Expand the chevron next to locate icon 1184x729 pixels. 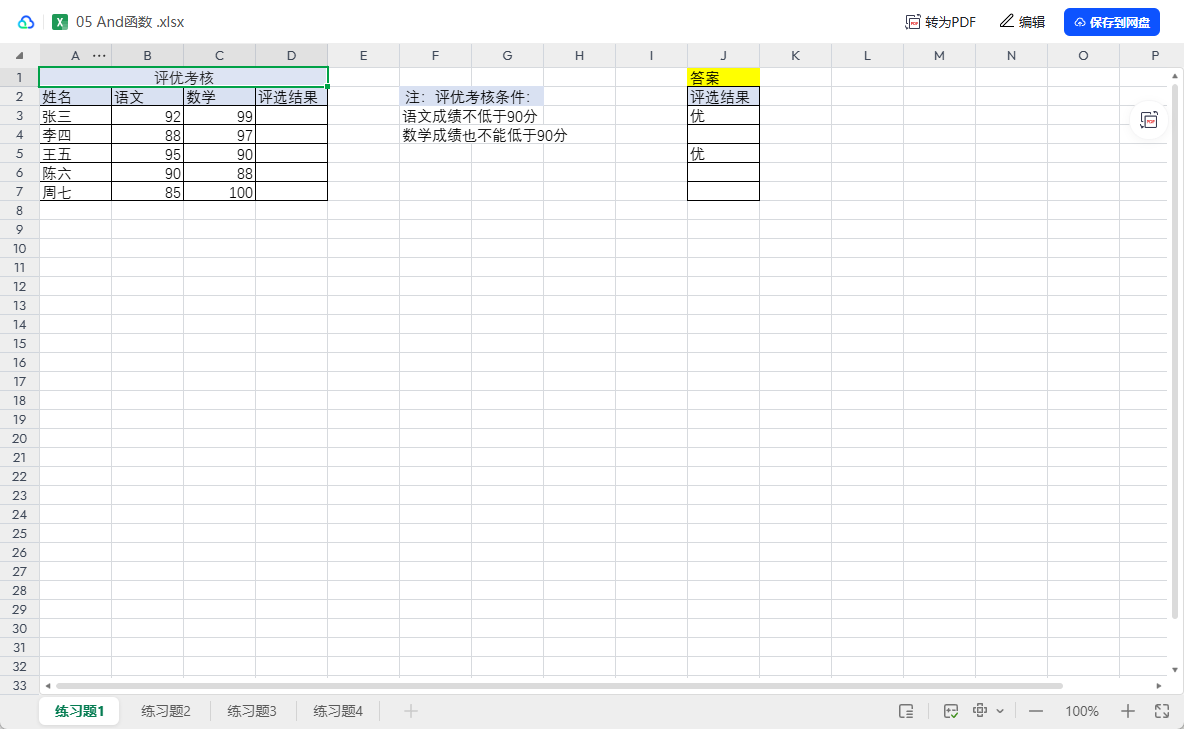pos(1000,710)
